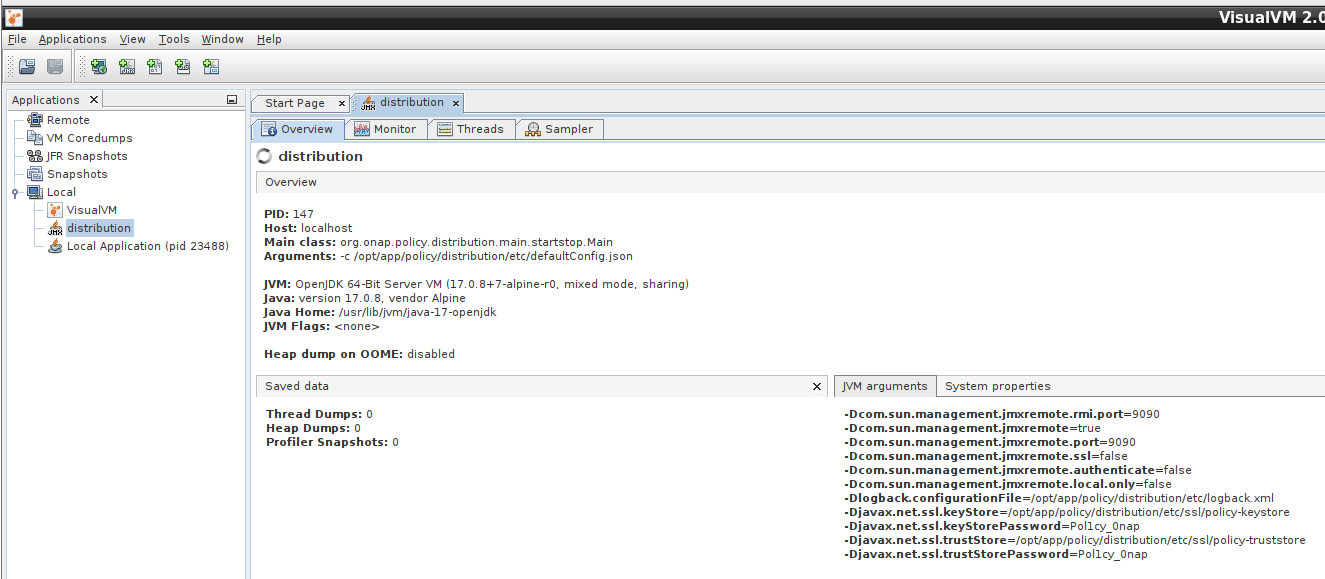Click the Heap Dumps: 0 entry
This screenshot has width=1325, height=579.
(x=313, y=428)
